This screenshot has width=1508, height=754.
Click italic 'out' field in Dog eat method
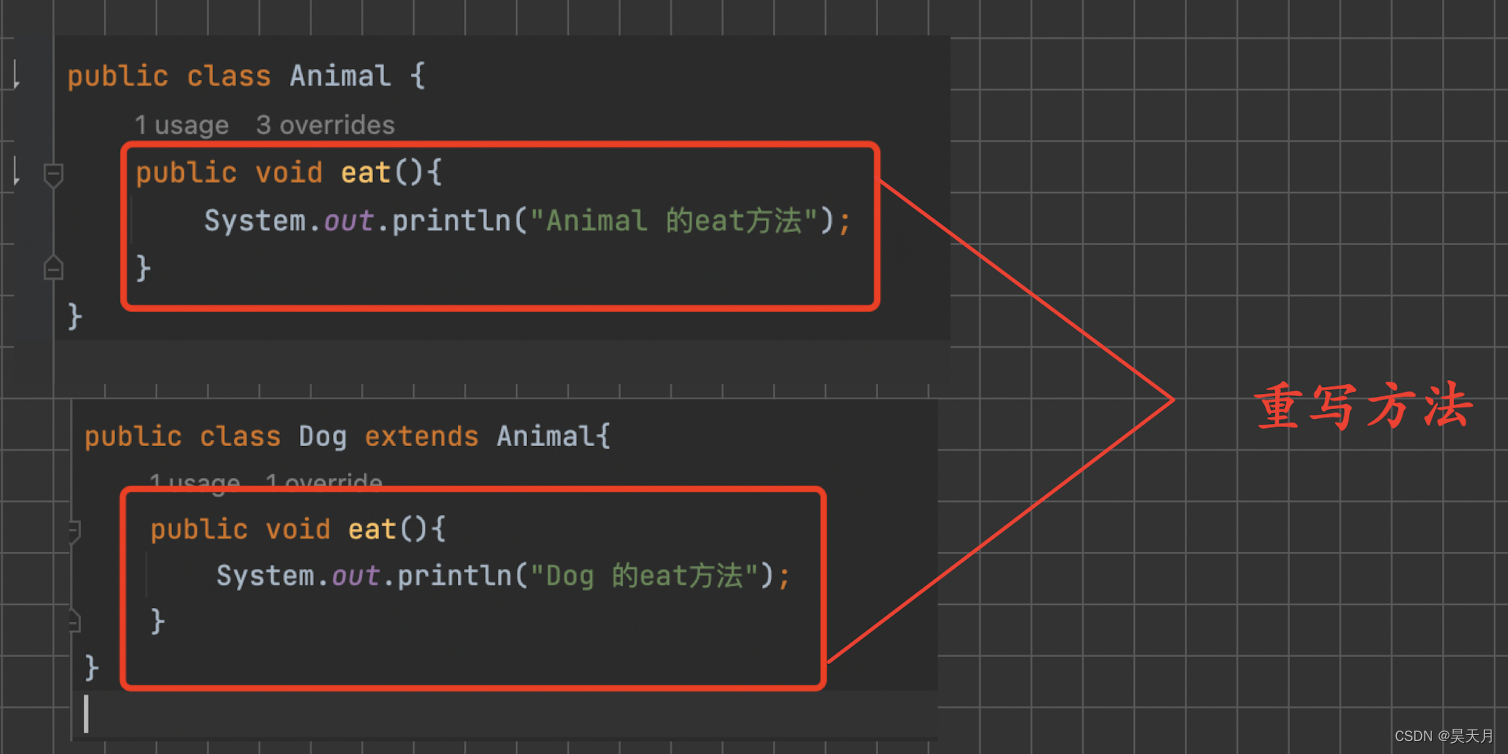(356, 576)
